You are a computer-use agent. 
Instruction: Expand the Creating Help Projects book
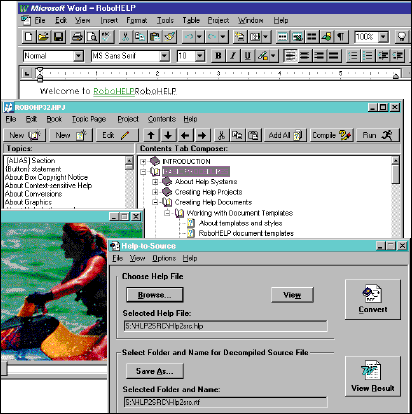[155, 192]
